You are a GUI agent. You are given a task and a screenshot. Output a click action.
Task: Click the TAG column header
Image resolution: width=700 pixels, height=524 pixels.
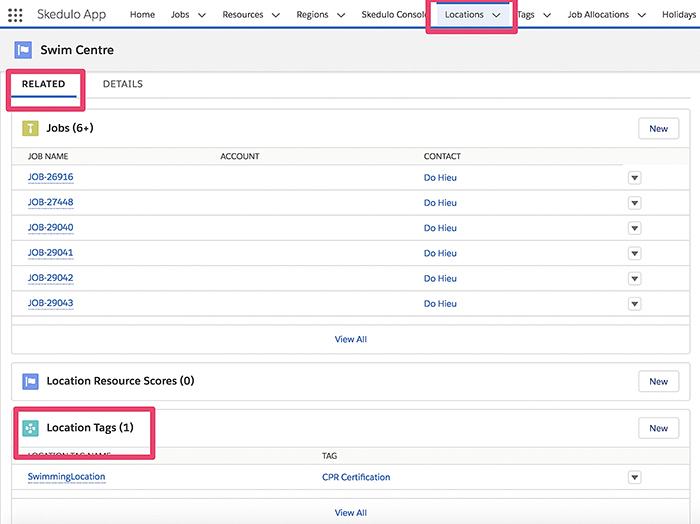[x=329, y=456]
